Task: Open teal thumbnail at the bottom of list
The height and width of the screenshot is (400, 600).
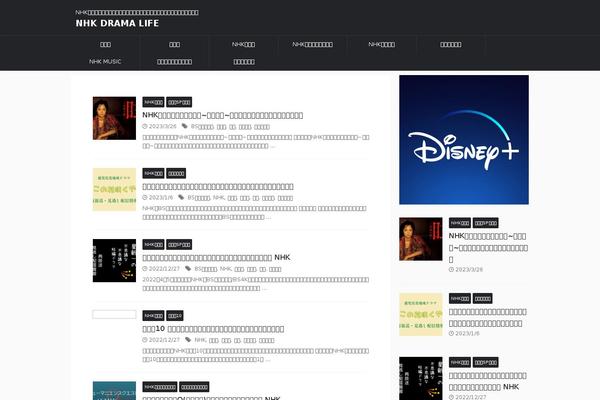Action: click(x=114, y=391)
